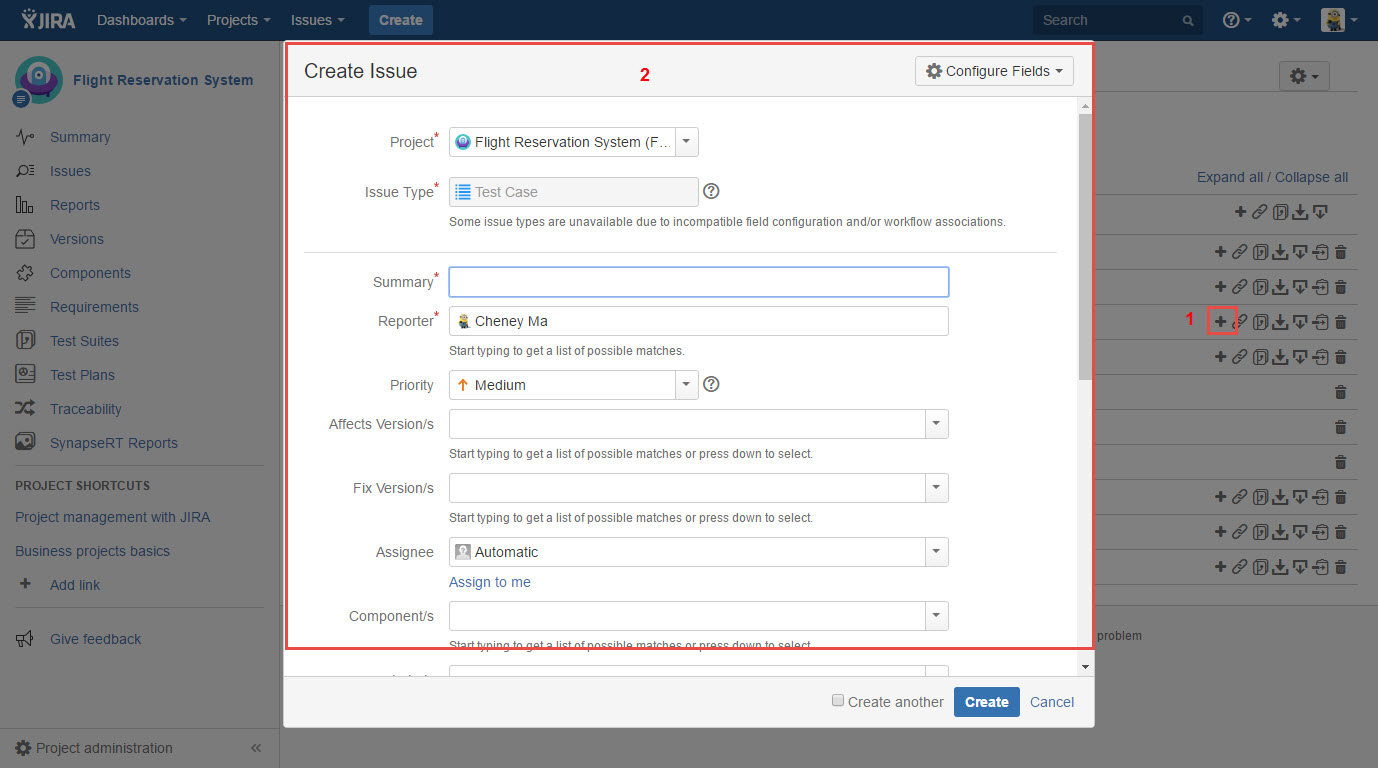
Task: Open the Configure Fields dropdown
Action: (993, 71)
